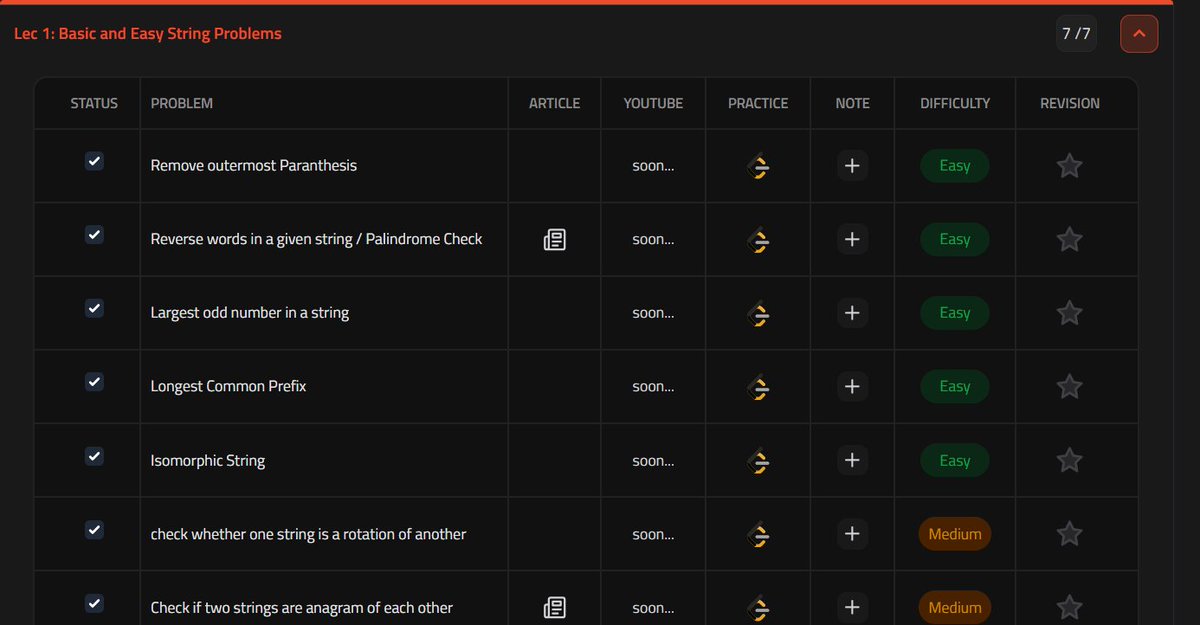
Task: Uncheck status of Remove outermost Paranthesis
Action: (94, 161)
